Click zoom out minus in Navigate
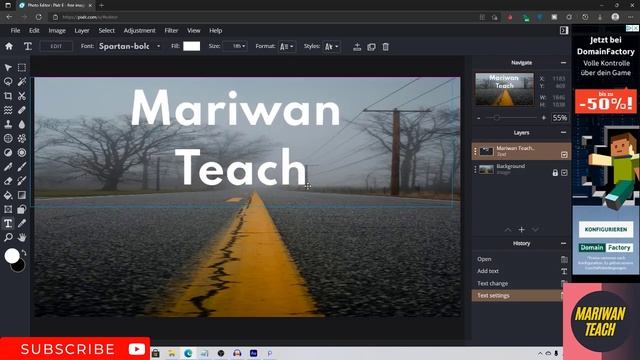This screenshot has height=360, width=640. [x=478, y=118]
